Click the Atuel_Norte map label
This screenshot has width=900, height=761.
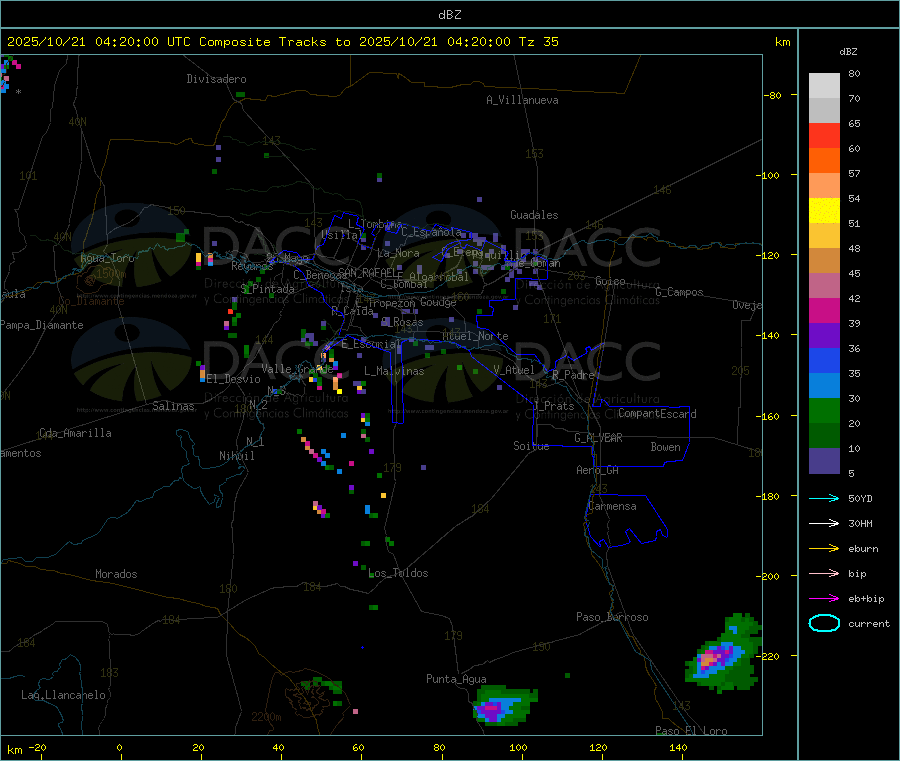point(475,336)
